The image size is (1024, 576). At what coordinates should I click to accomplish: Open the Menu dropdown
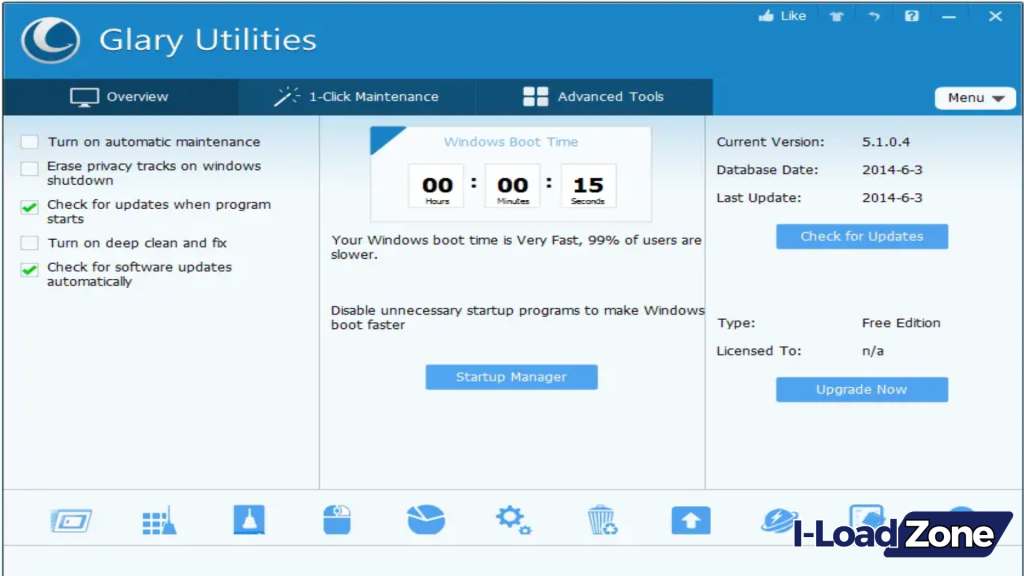[x=974, y=97]
